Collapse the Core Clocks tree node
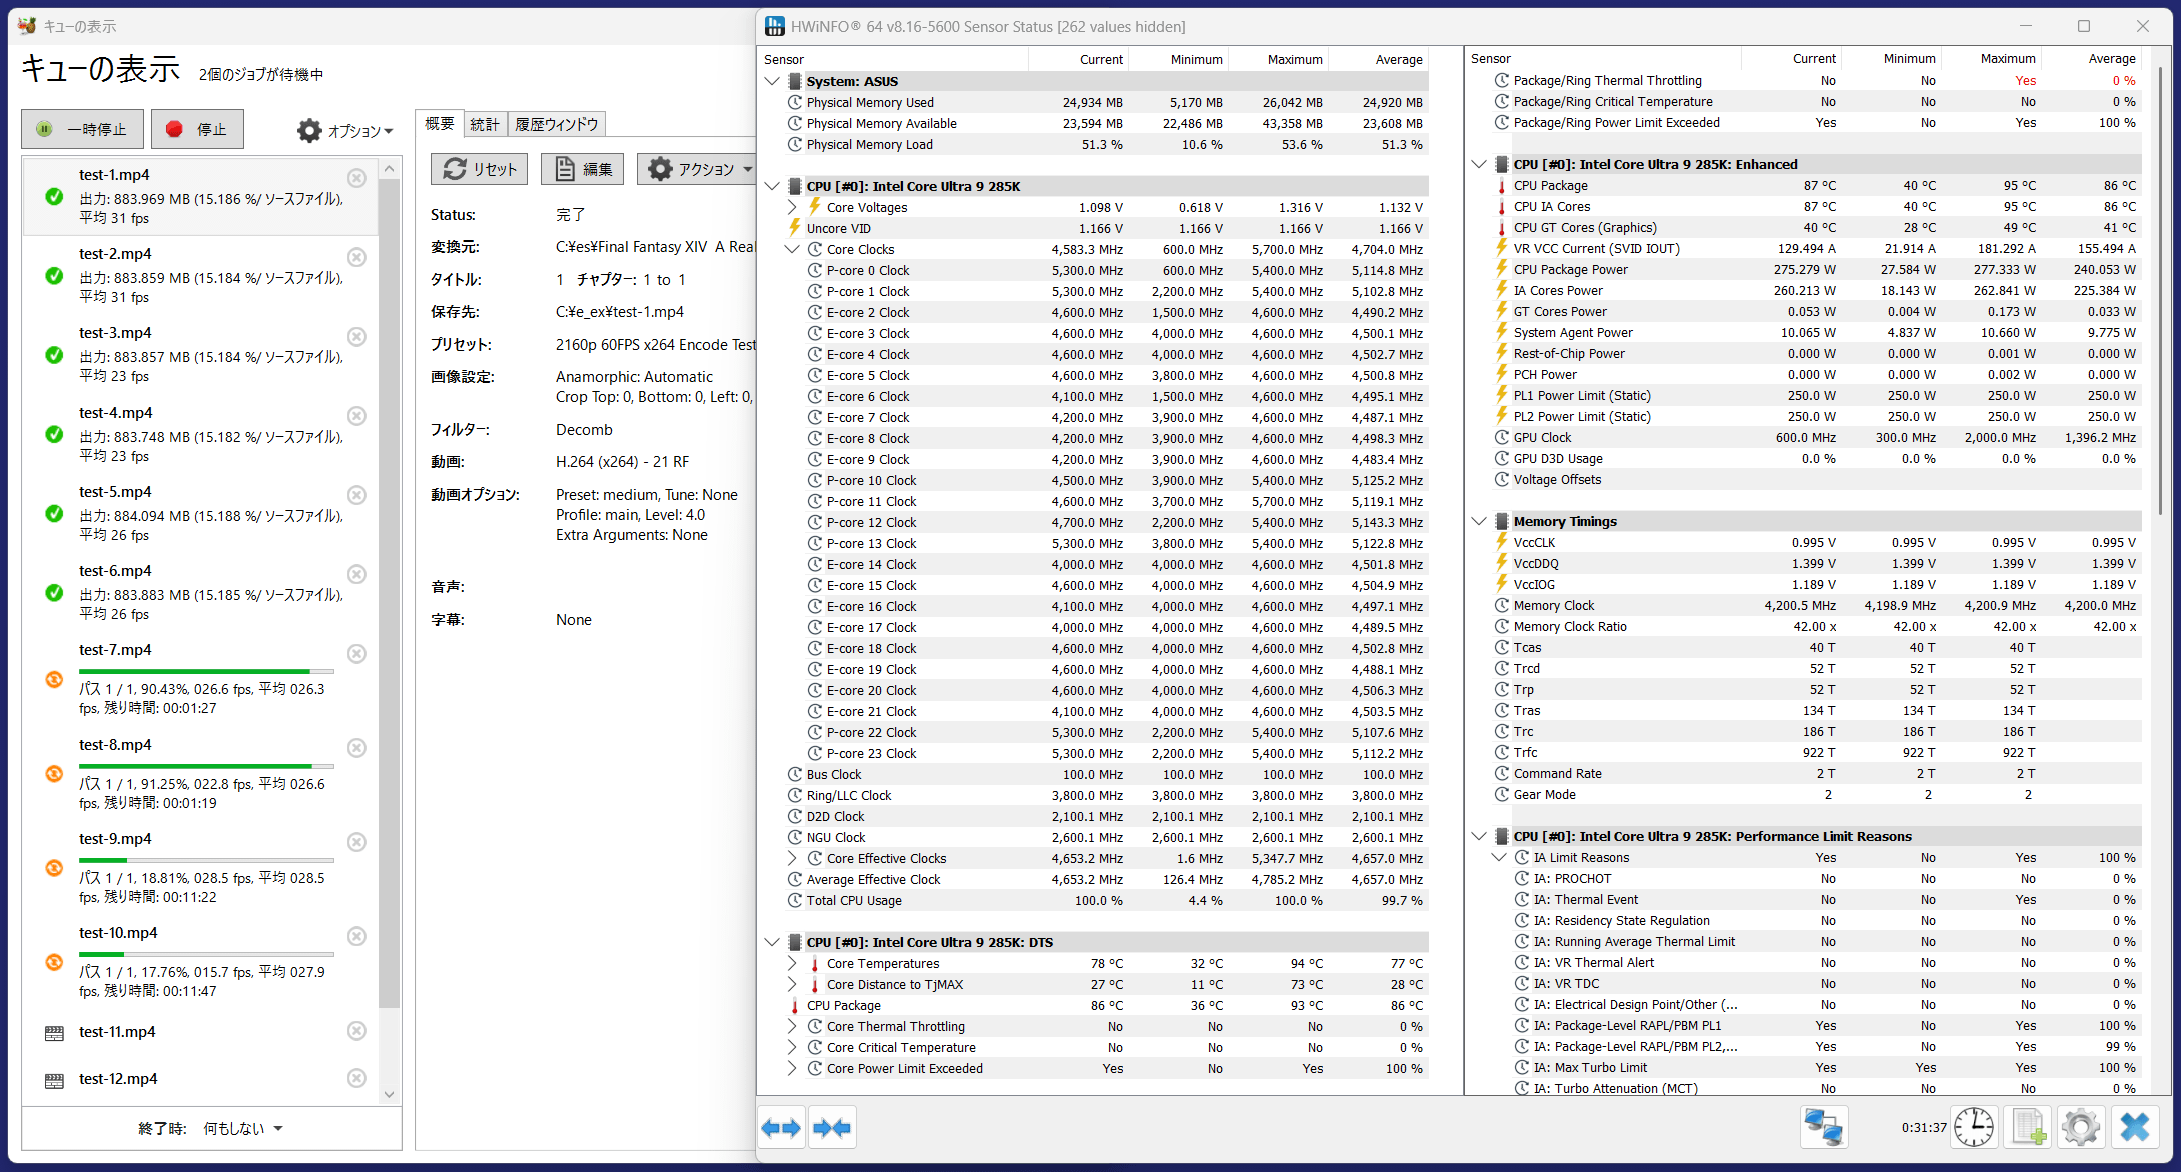Screen dimensions: 2181x1172 click(792, 249)
